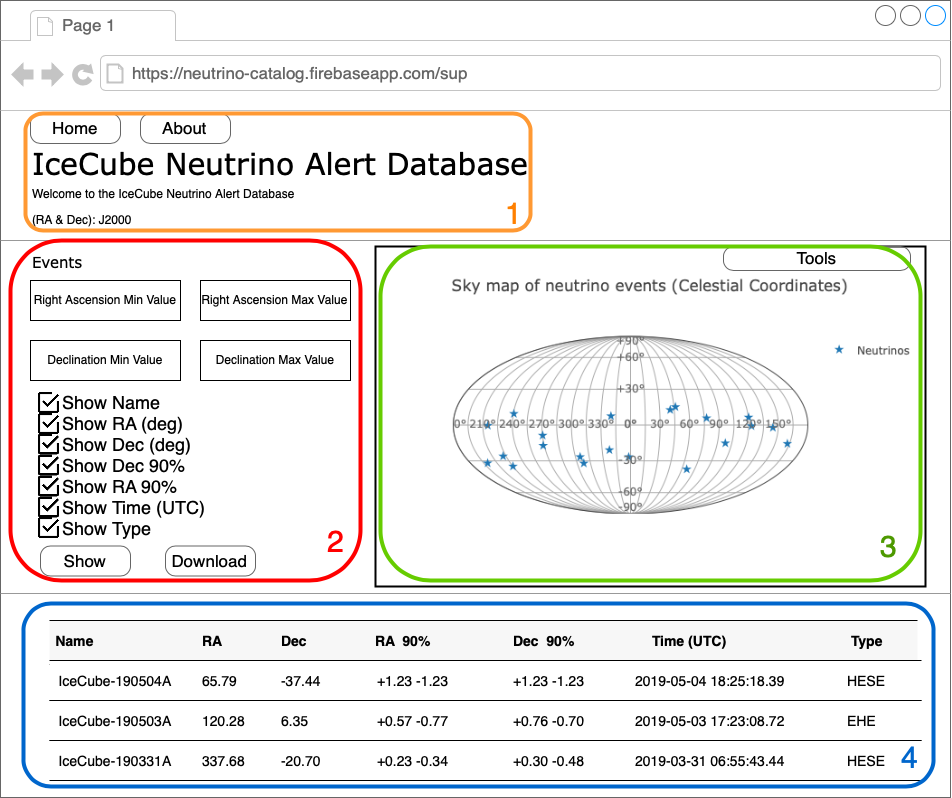The width and height of the screenshot is (952, 798).
Task: Uncheck the Show Name checkbox
Action: pyautogui.click(x=49, y=403)
